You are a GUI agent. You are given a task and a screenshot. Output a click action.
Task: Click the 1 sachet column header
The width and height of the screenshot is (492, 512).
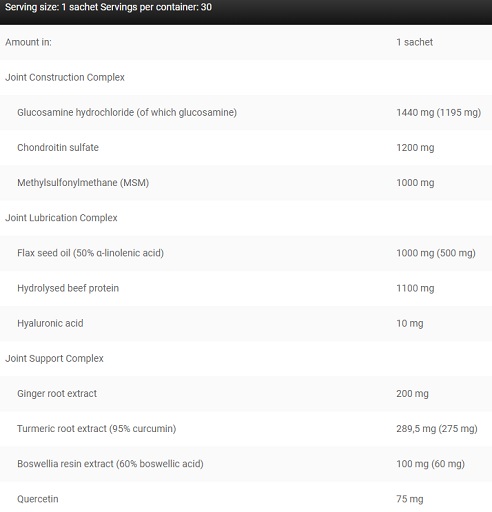click(414, 42)
